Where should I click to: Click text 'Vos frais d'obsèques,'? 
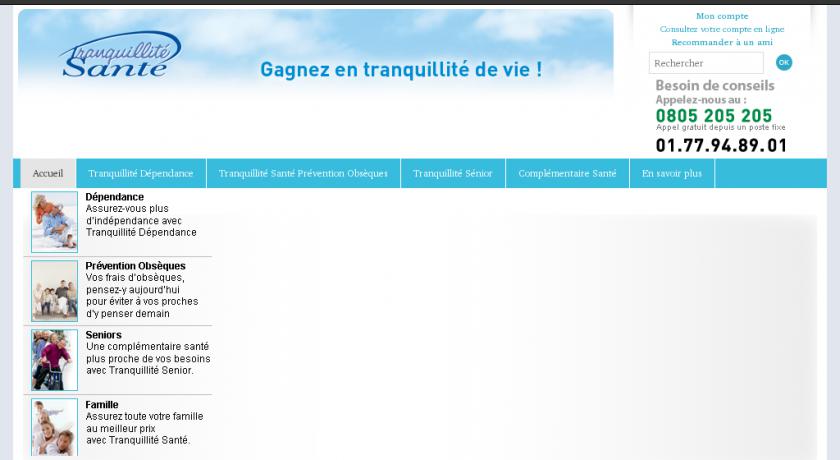coord(135,277)
